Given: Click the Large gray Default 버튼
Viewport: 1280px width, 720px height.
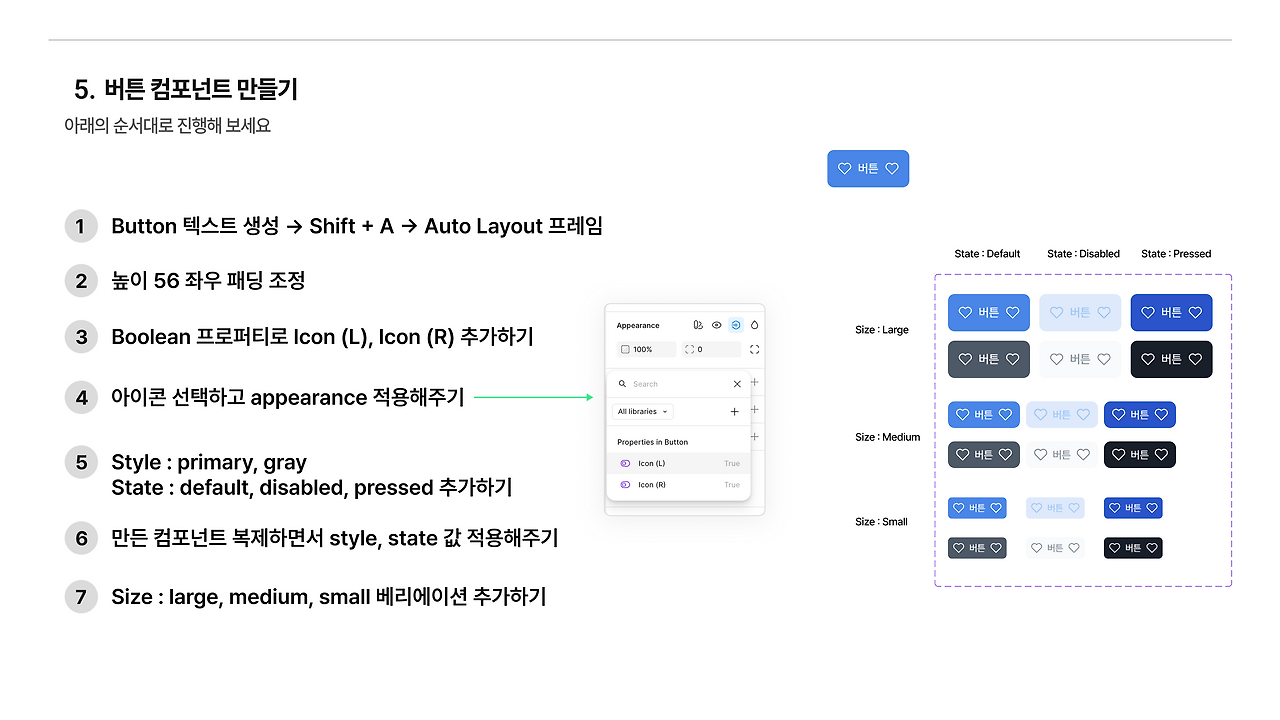Looking at the screenshot, I should point(989,359).
